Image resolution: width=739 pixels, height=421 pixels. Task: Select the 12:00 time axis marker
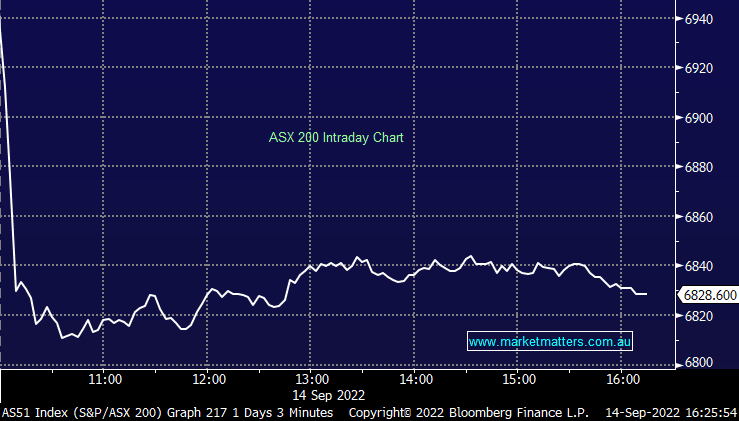click(208, 381)
